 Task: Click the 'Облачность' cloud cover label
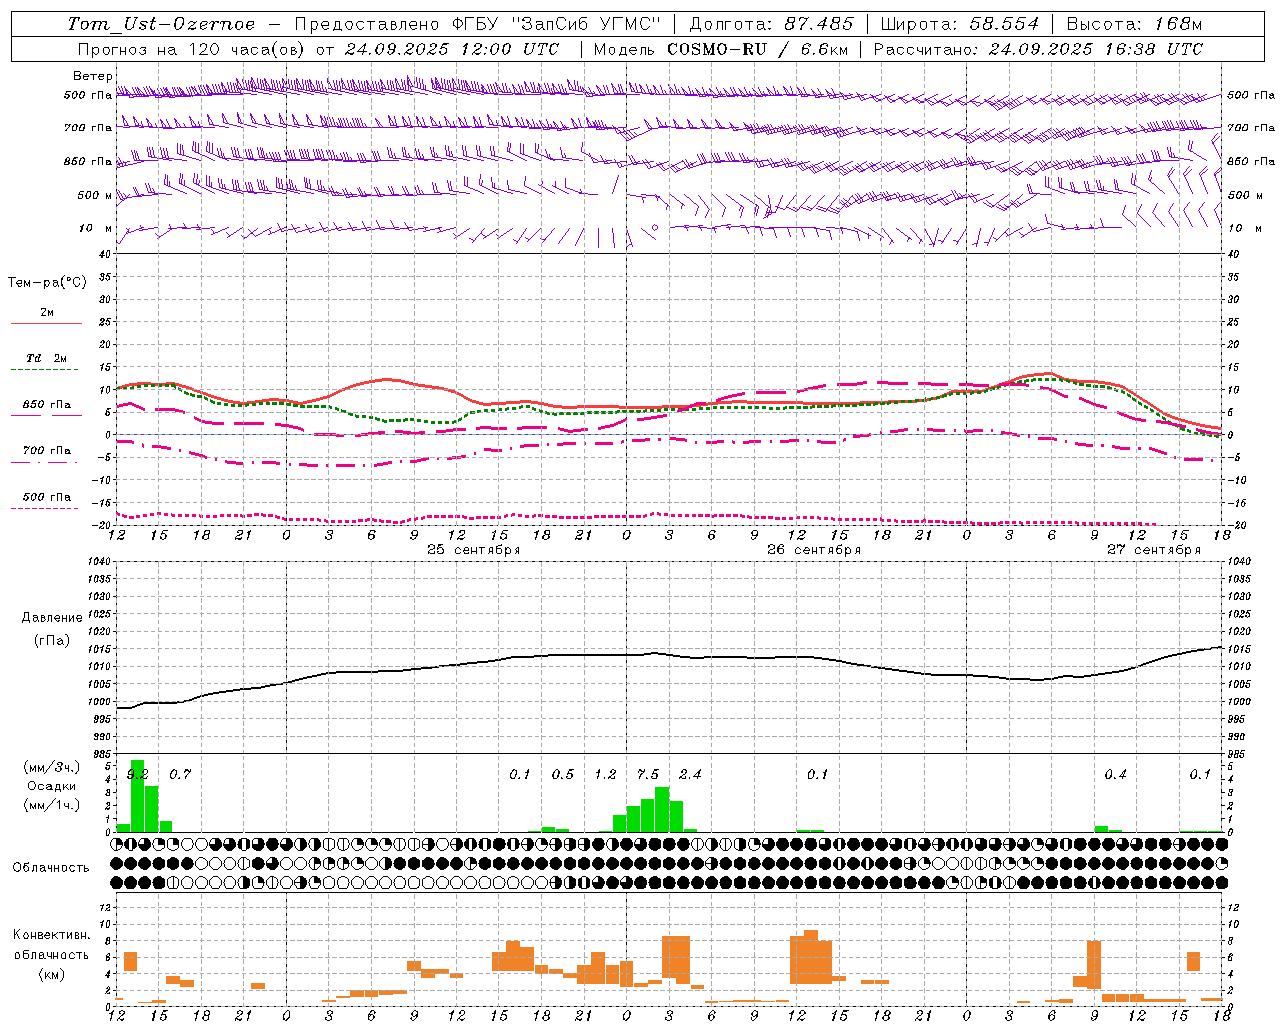51,867
